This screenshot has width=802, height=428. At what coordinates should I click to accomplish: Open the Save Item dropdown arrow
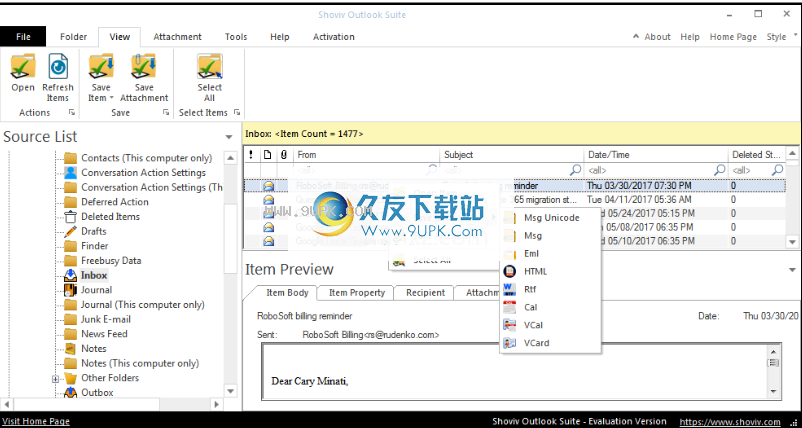tap(111, 98)
